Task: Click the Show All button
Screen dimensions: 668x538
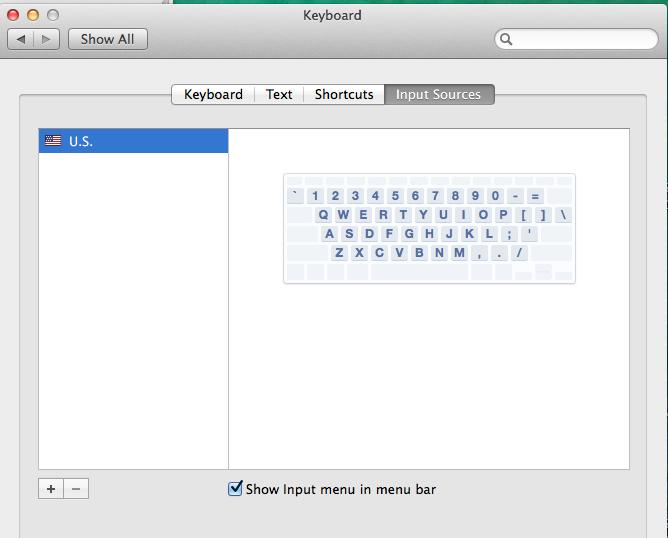Action: click(x=108, y=39)
